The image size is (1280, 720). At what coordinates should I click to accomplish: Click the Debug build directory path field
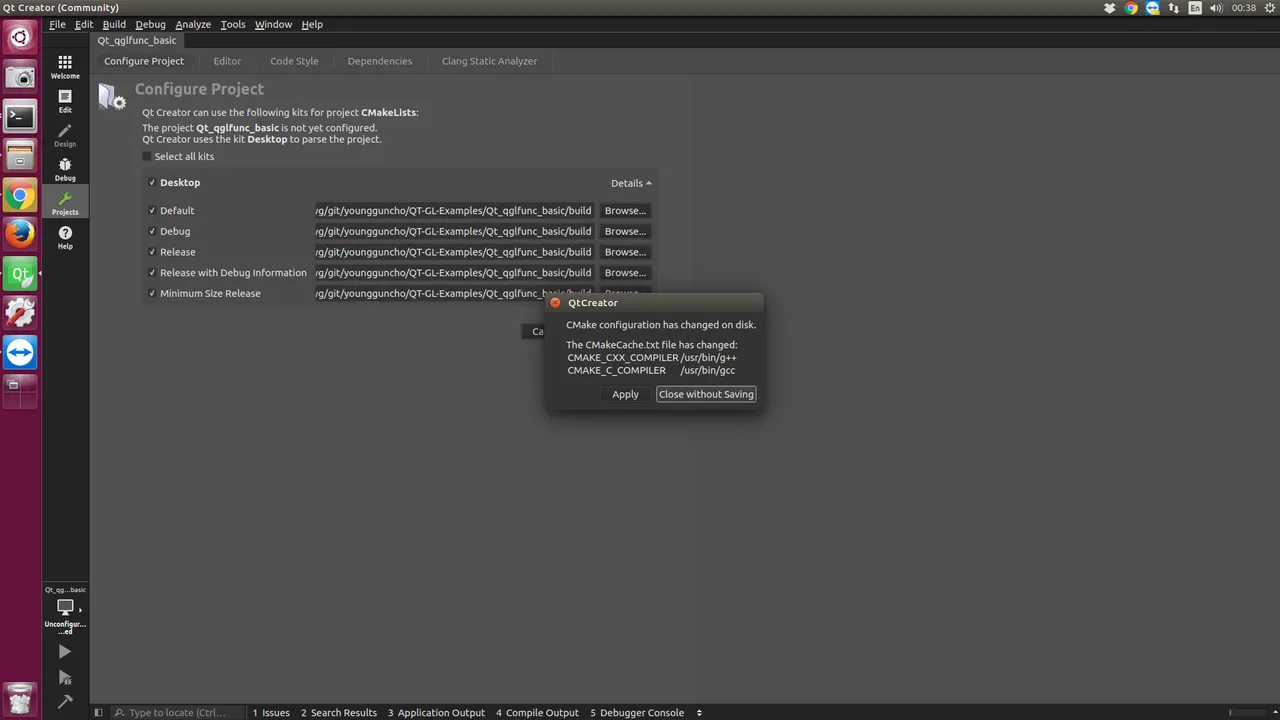click(x=454, y=232)
